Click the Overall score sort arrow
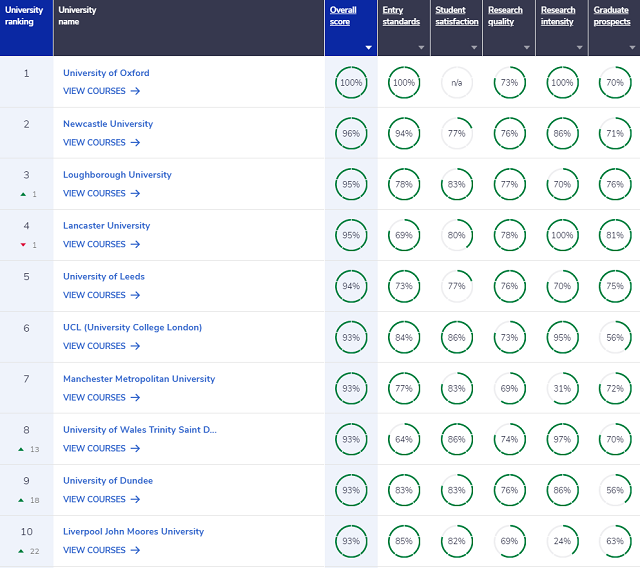640x568 pixels. (369, 48)
